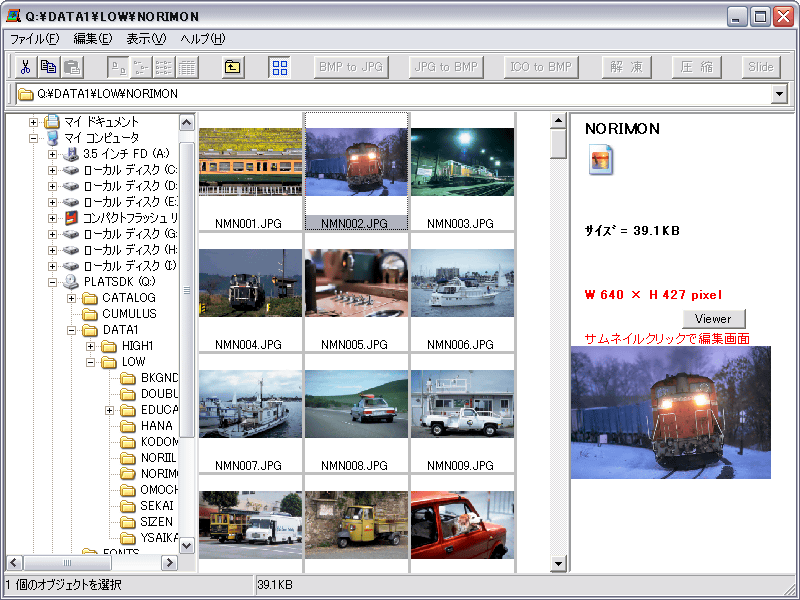Click the 圧縮 (compress) button
Viewport: 800px width, 600px height.
point(696,67)
